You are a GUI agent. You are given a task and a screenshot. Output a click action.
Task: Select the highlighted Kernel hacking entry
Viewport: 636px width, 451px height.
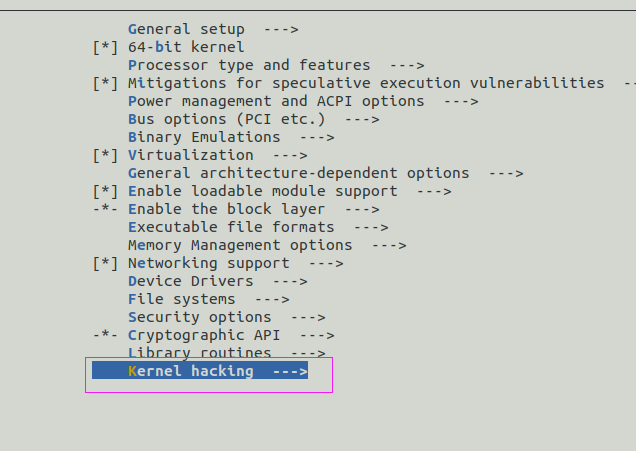(x=200, y=371)
